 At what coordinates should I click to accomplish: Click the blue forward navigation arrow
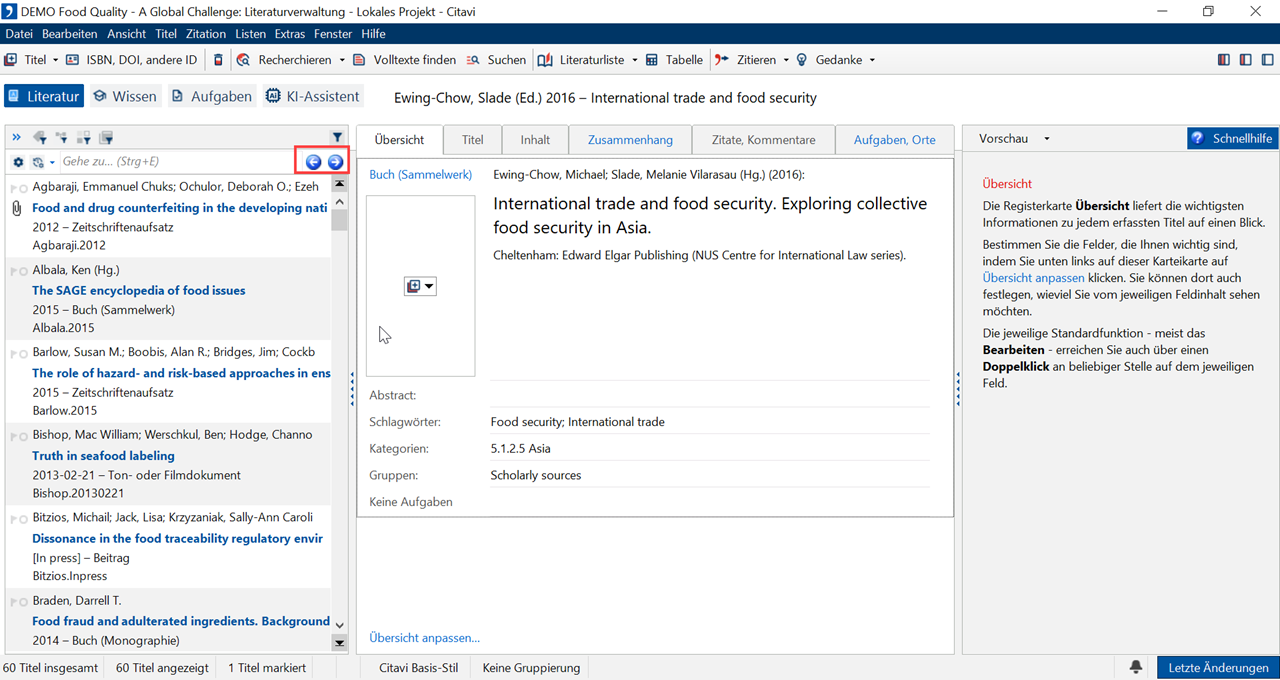(x=335, y=162)
